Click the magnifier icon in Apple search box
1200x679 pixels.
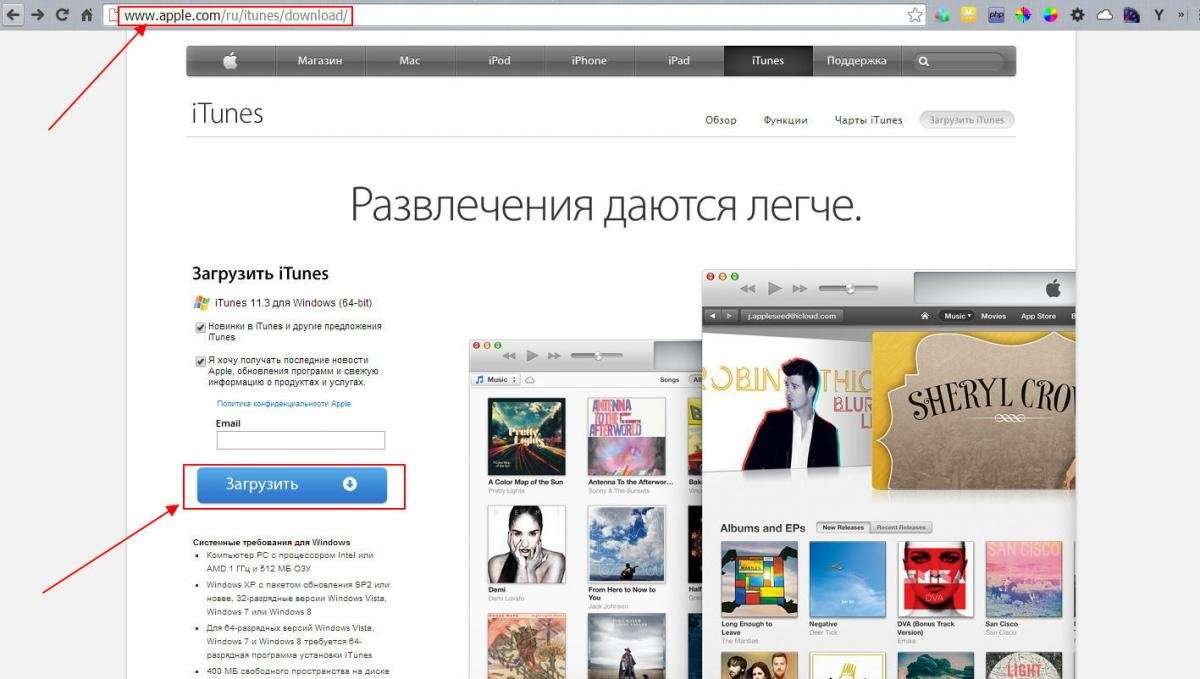click(924, 61)
